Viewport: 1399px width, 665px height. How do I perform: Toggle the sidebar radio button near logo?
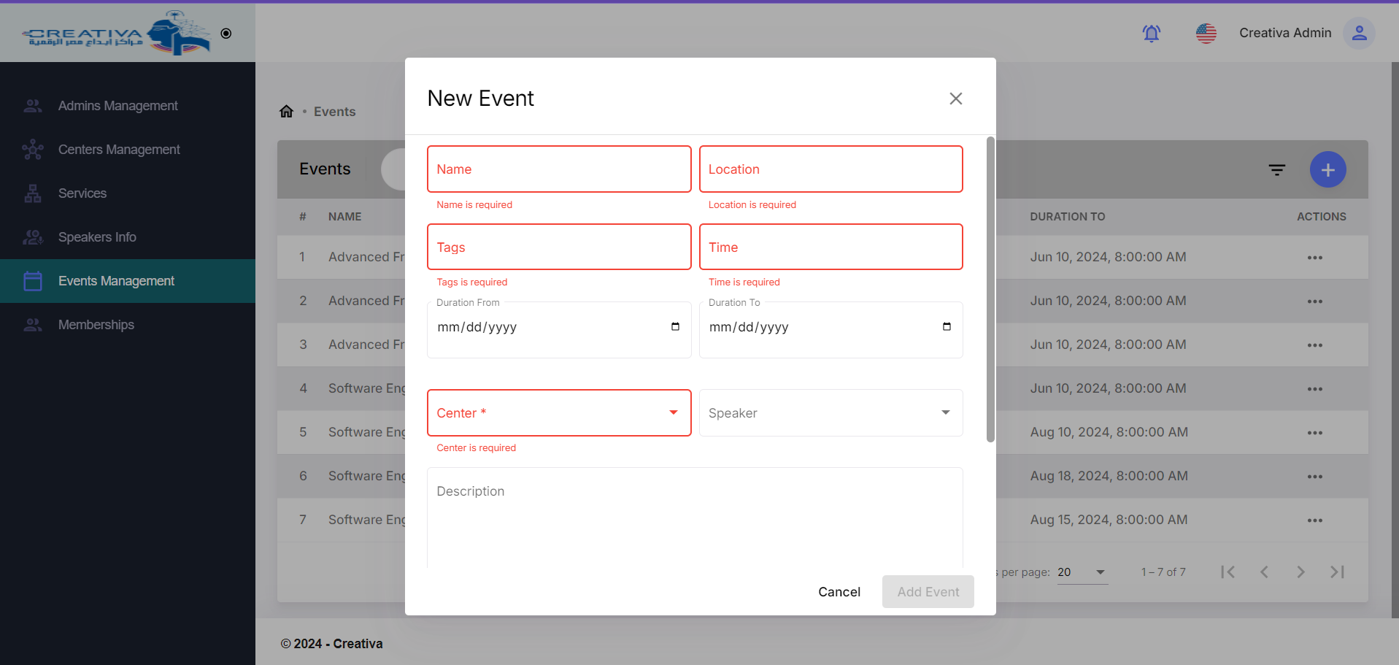pos(226,33)
